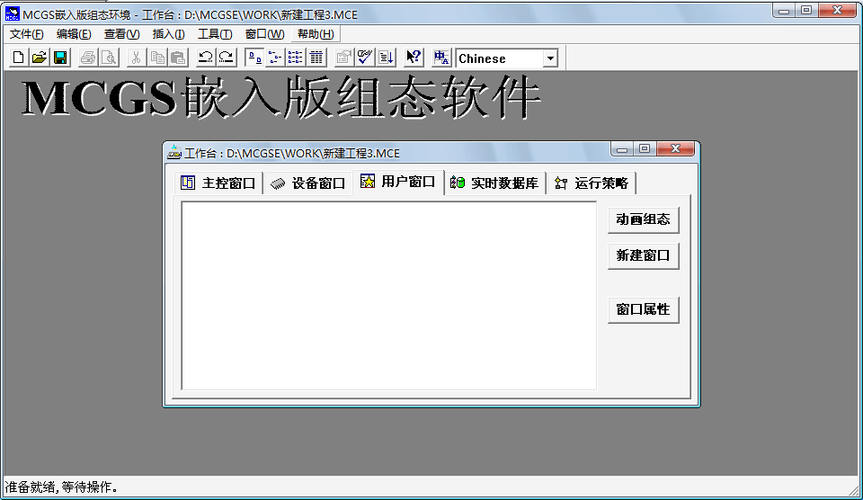
Task: Click the 窗口属性 button
Action: 643,309
